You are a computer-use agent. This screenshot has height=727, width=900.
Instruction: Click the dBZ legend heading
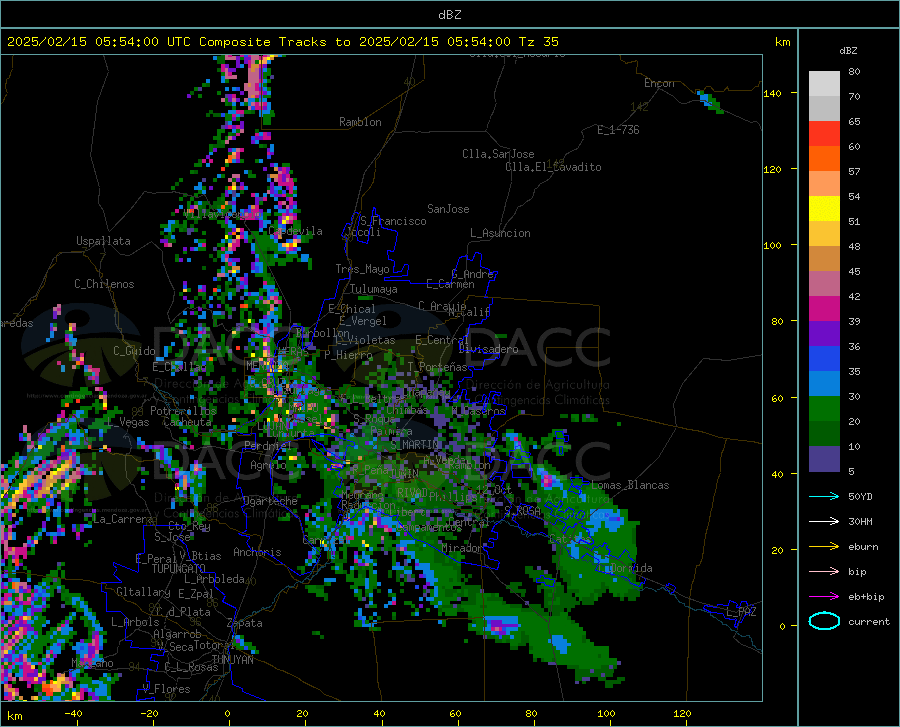[x=848, y=50]
